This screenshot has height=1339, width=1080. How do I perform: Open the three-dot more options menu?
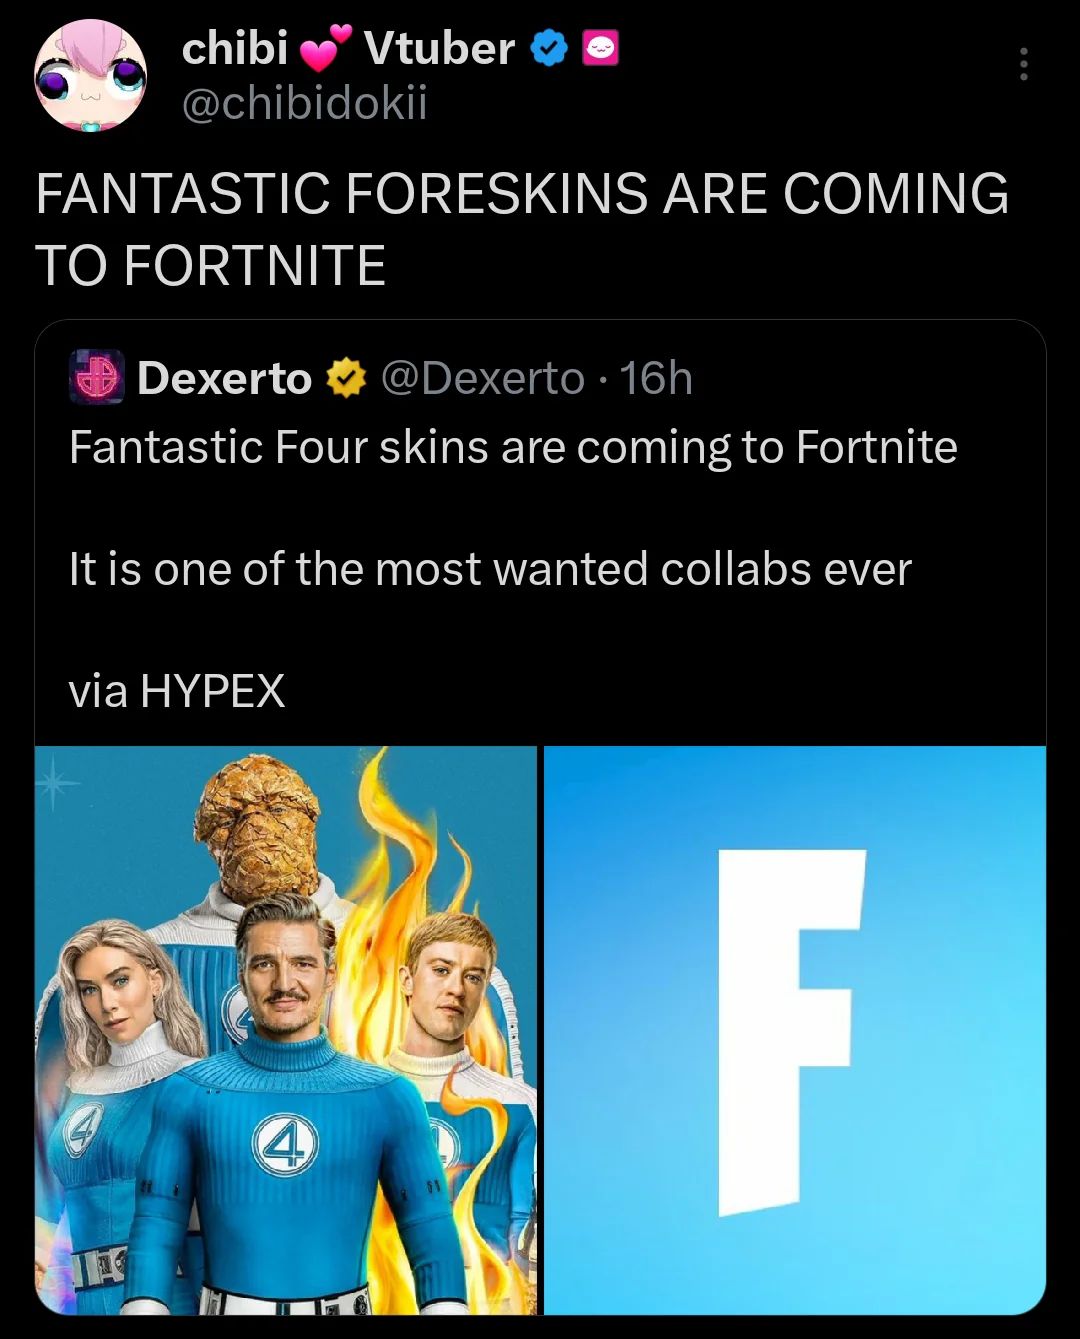[x=1023, y=64]
